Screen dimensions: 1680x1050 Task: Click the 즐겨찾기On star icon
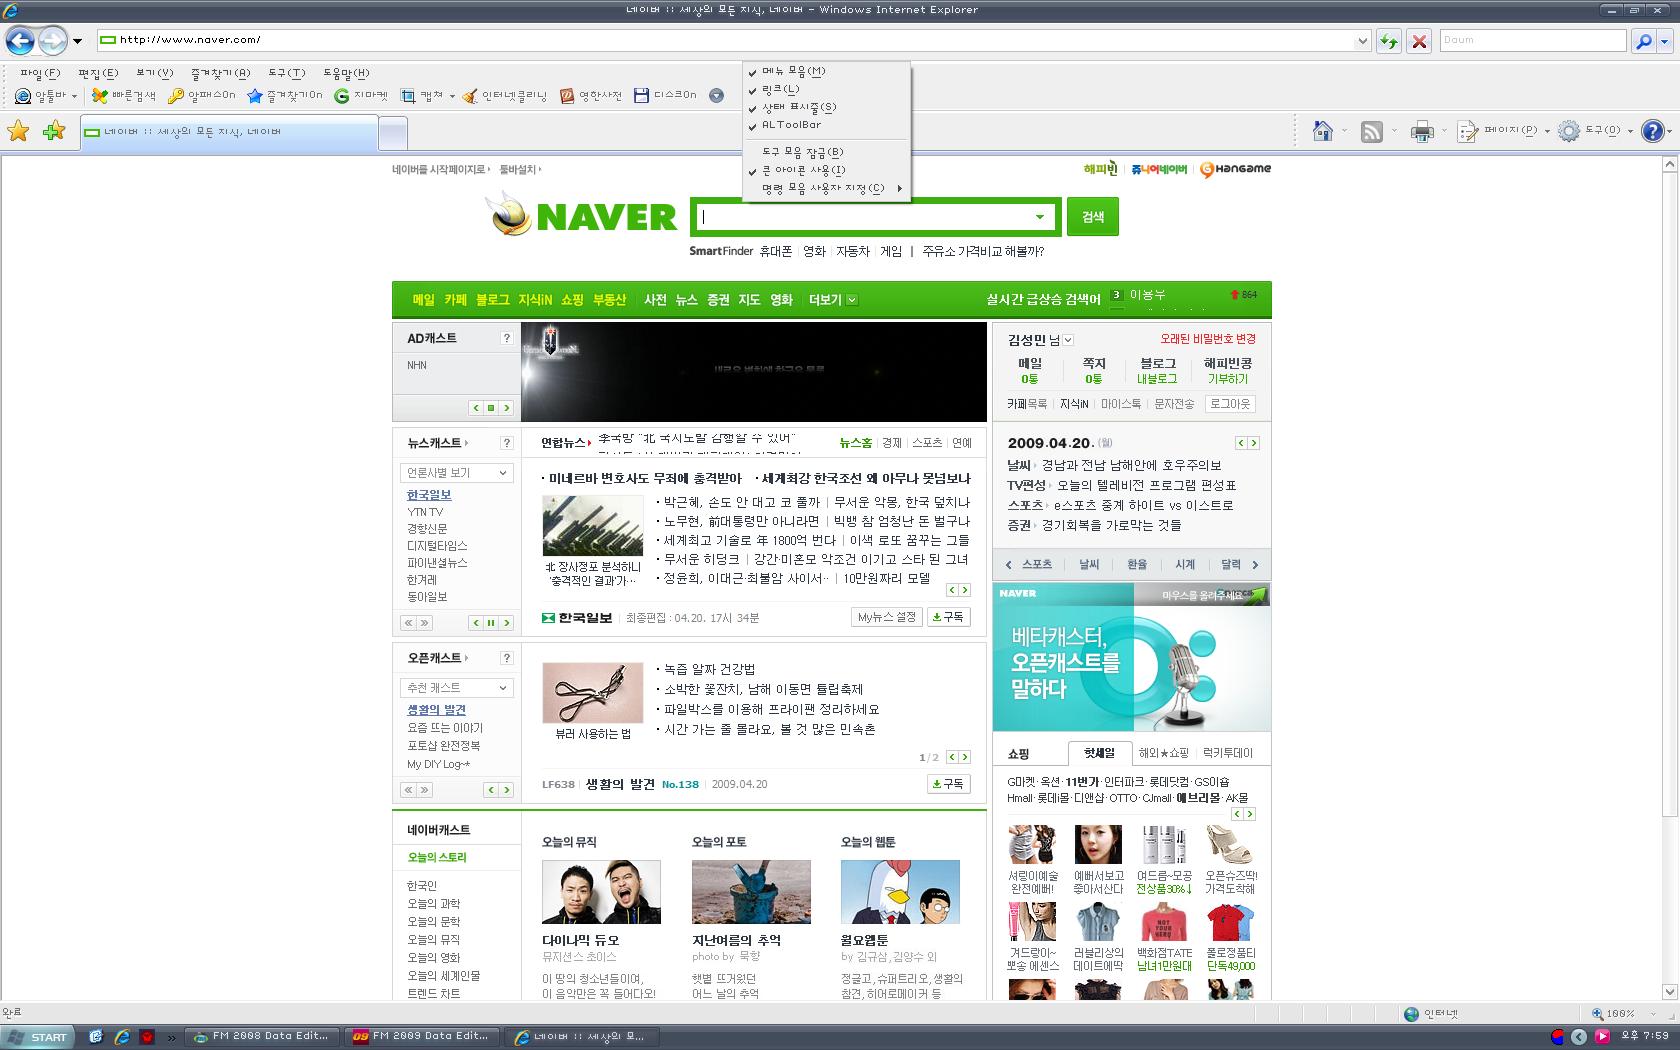(x=285, y=96)
